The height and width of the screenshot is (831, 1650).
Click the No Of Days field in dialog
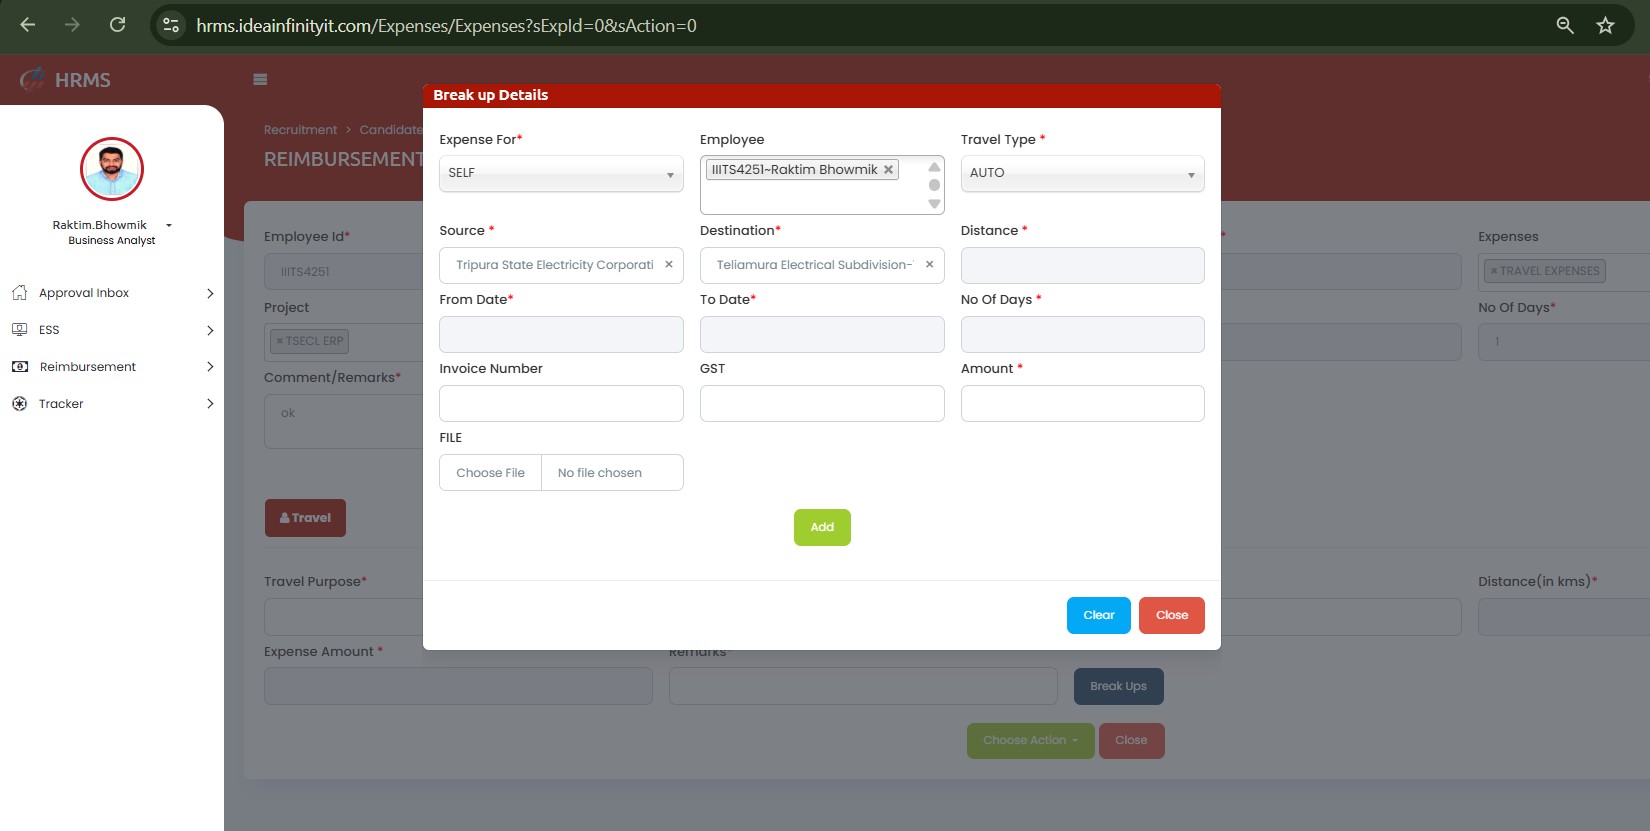click(x=1082, y=334)
